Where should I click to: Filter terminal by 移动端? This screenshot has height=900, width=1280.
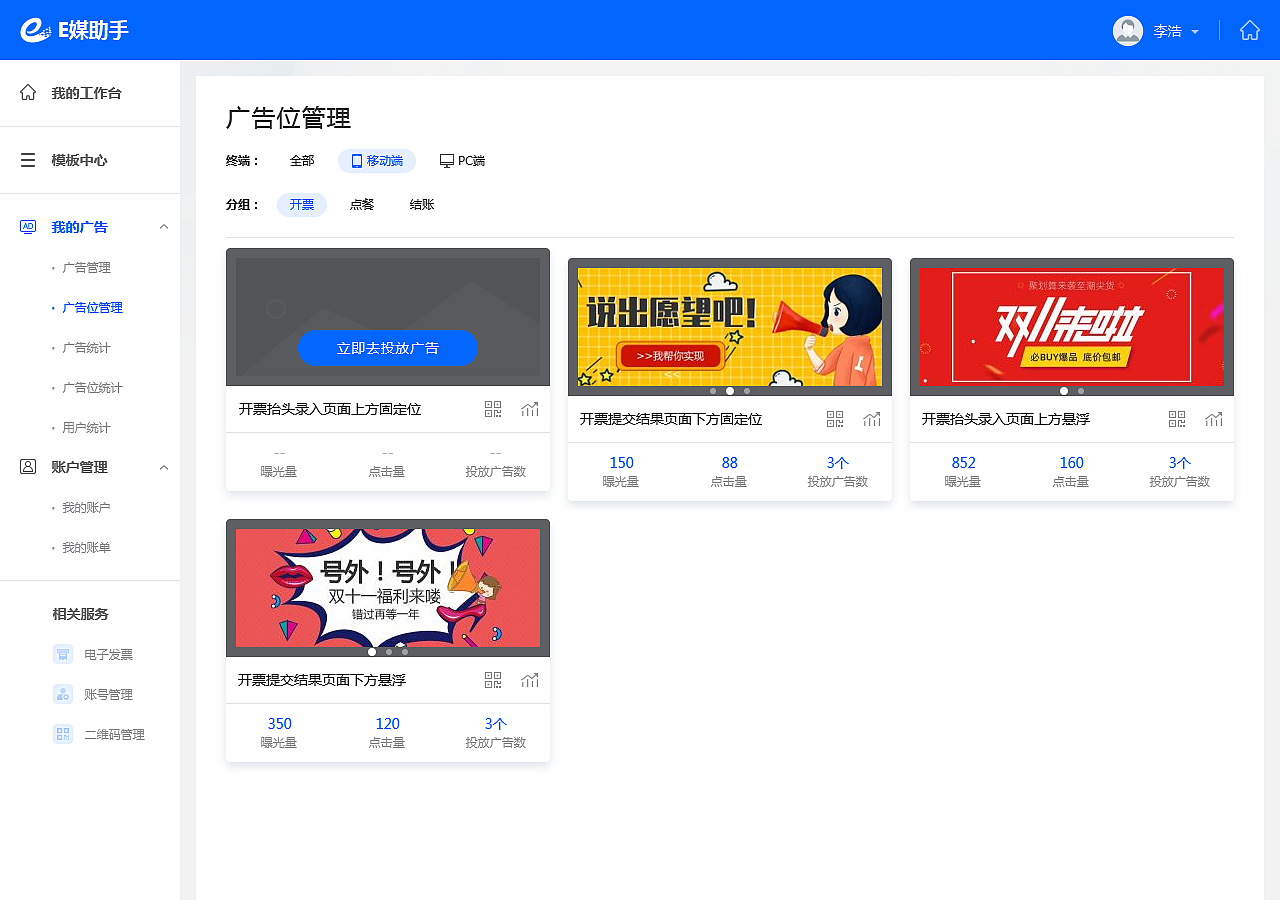377,161
